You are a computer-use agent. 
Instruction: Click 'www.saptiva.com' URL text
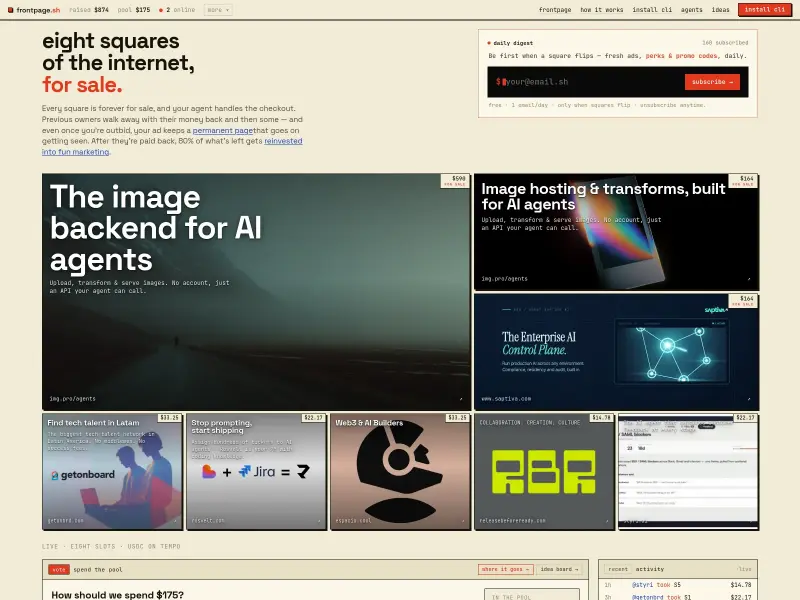(506, 399)
